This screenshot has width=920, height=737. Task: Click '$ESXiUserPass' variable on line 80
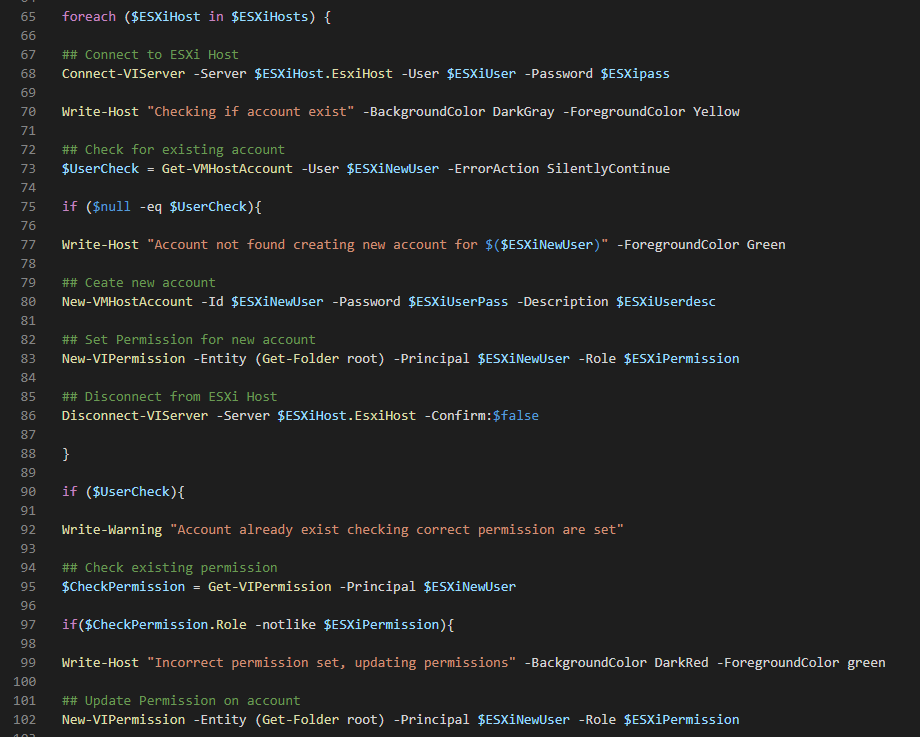coord(458,302)
